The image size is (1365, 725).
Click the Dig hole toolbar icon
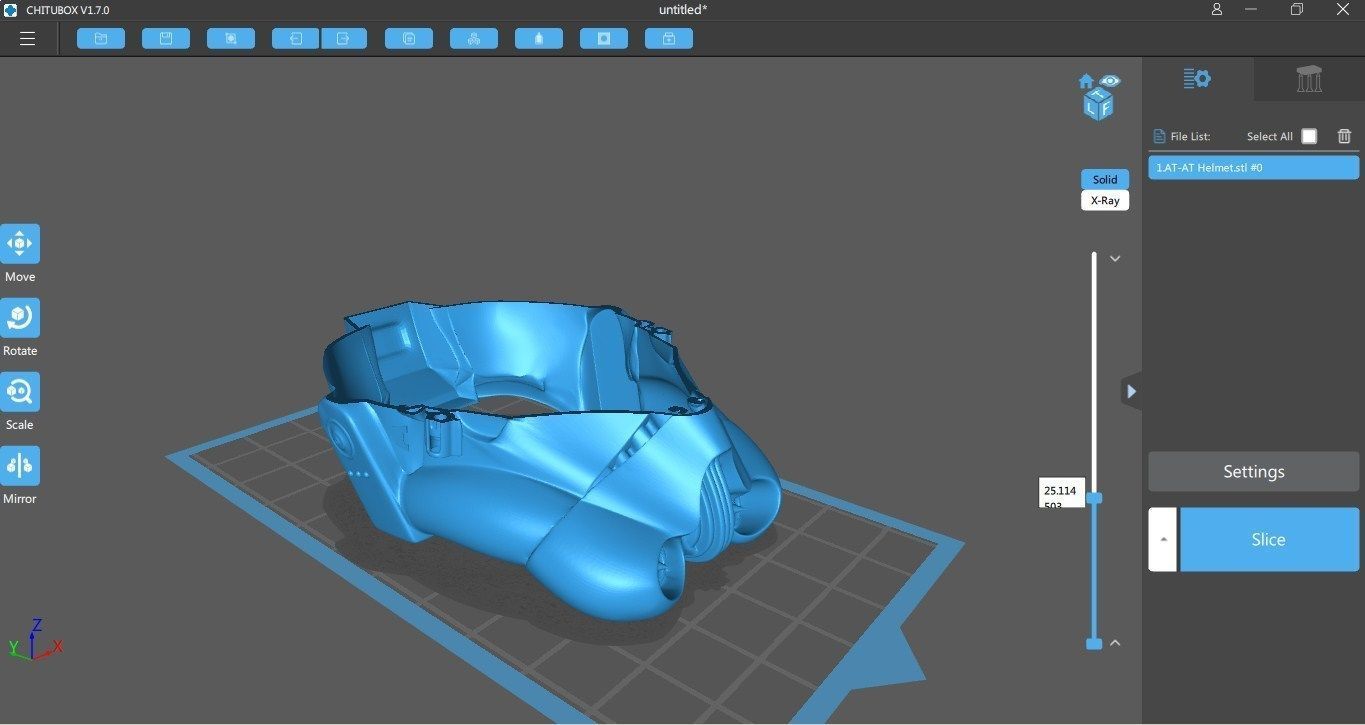tap(604, 39)
